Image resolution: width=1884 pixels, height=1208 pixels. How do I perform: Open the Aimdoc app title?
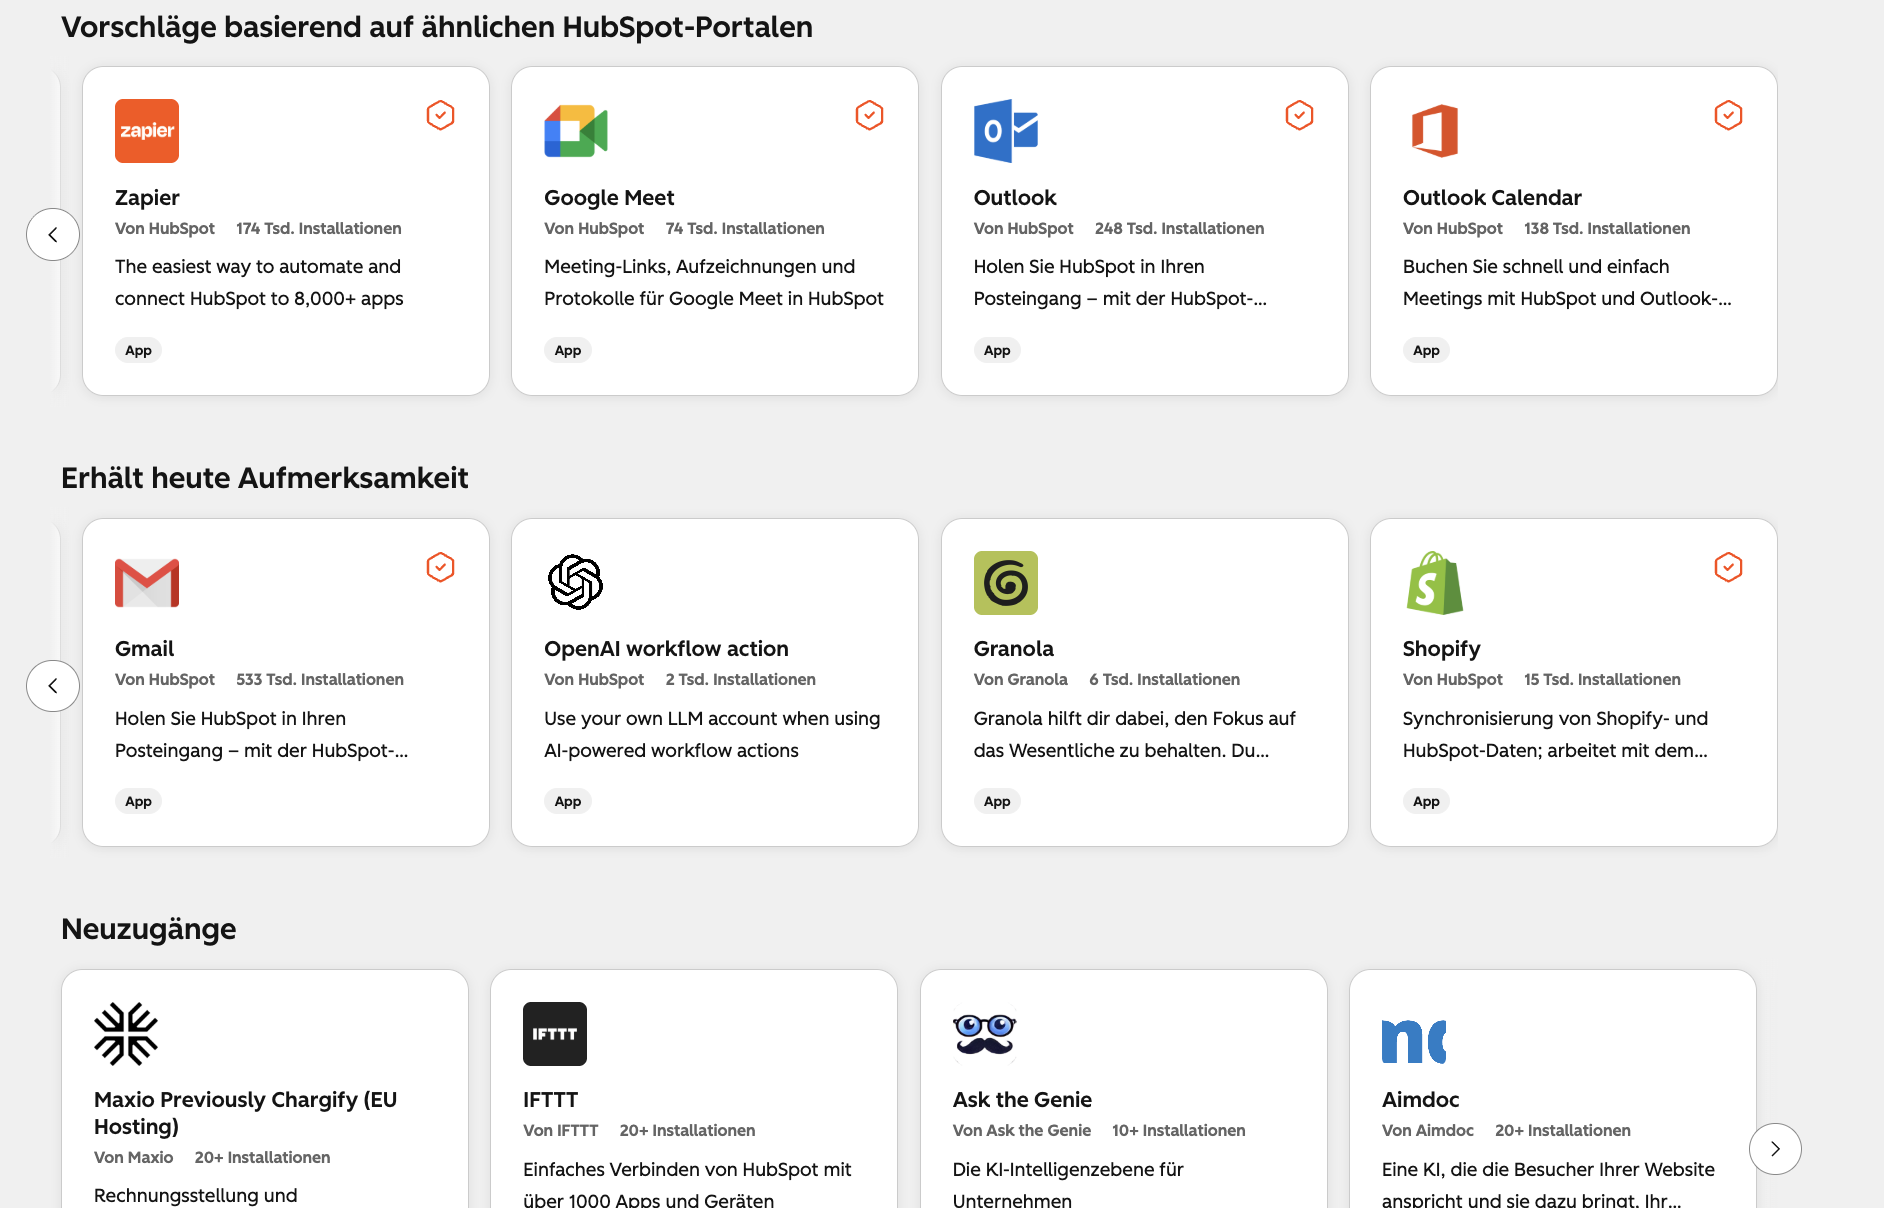click(1420, 1100)
